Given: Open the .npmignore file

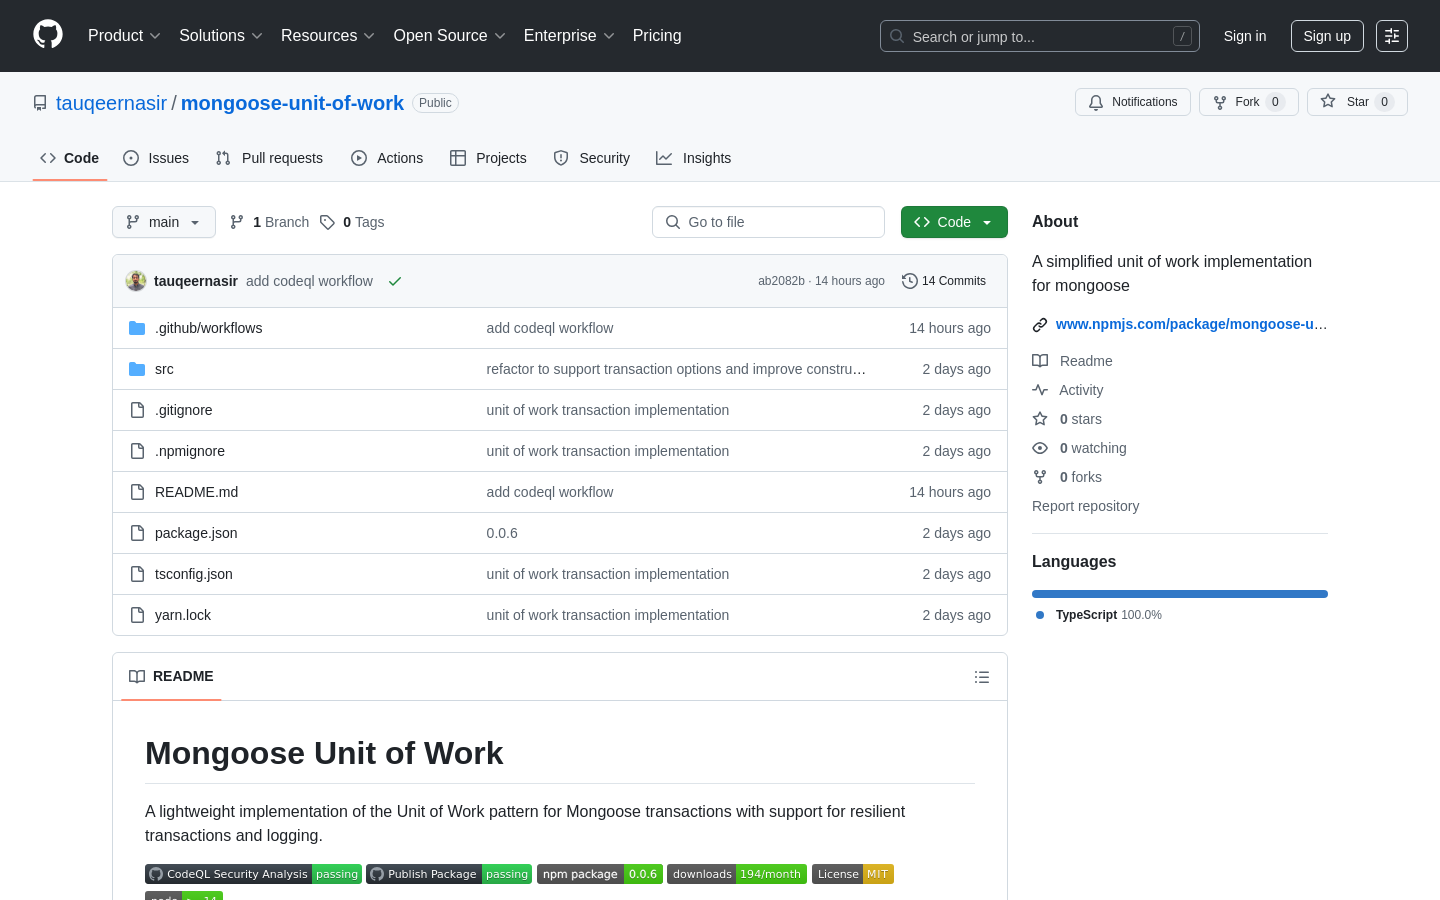Looking at the screenshot, I should click(x=190, y=451).
